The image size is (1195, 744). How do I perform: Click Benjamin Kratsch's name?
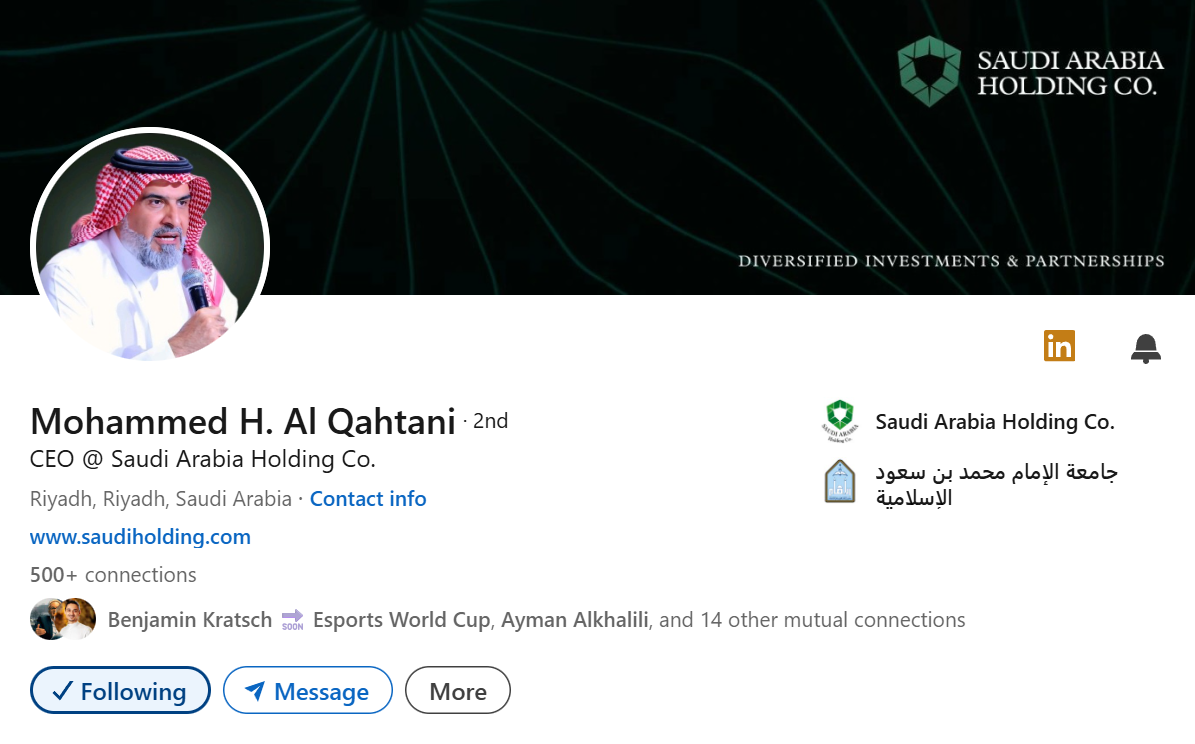click(189, 619)
